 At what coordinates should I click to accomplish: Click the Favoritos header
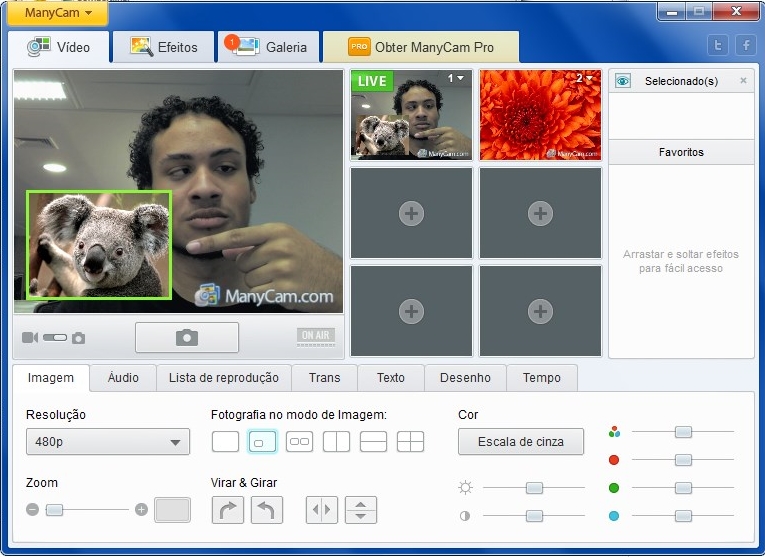tap(681, 152)
